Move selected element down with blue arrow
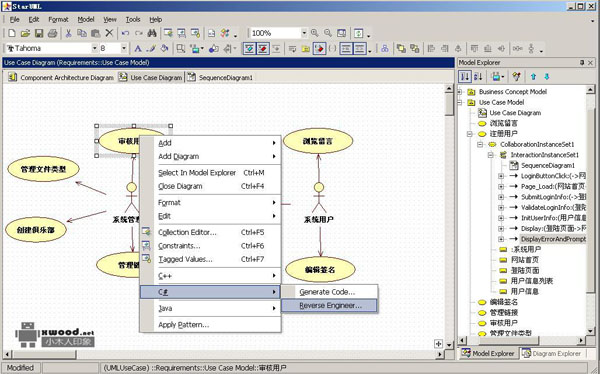 click(x=547, y=77)
